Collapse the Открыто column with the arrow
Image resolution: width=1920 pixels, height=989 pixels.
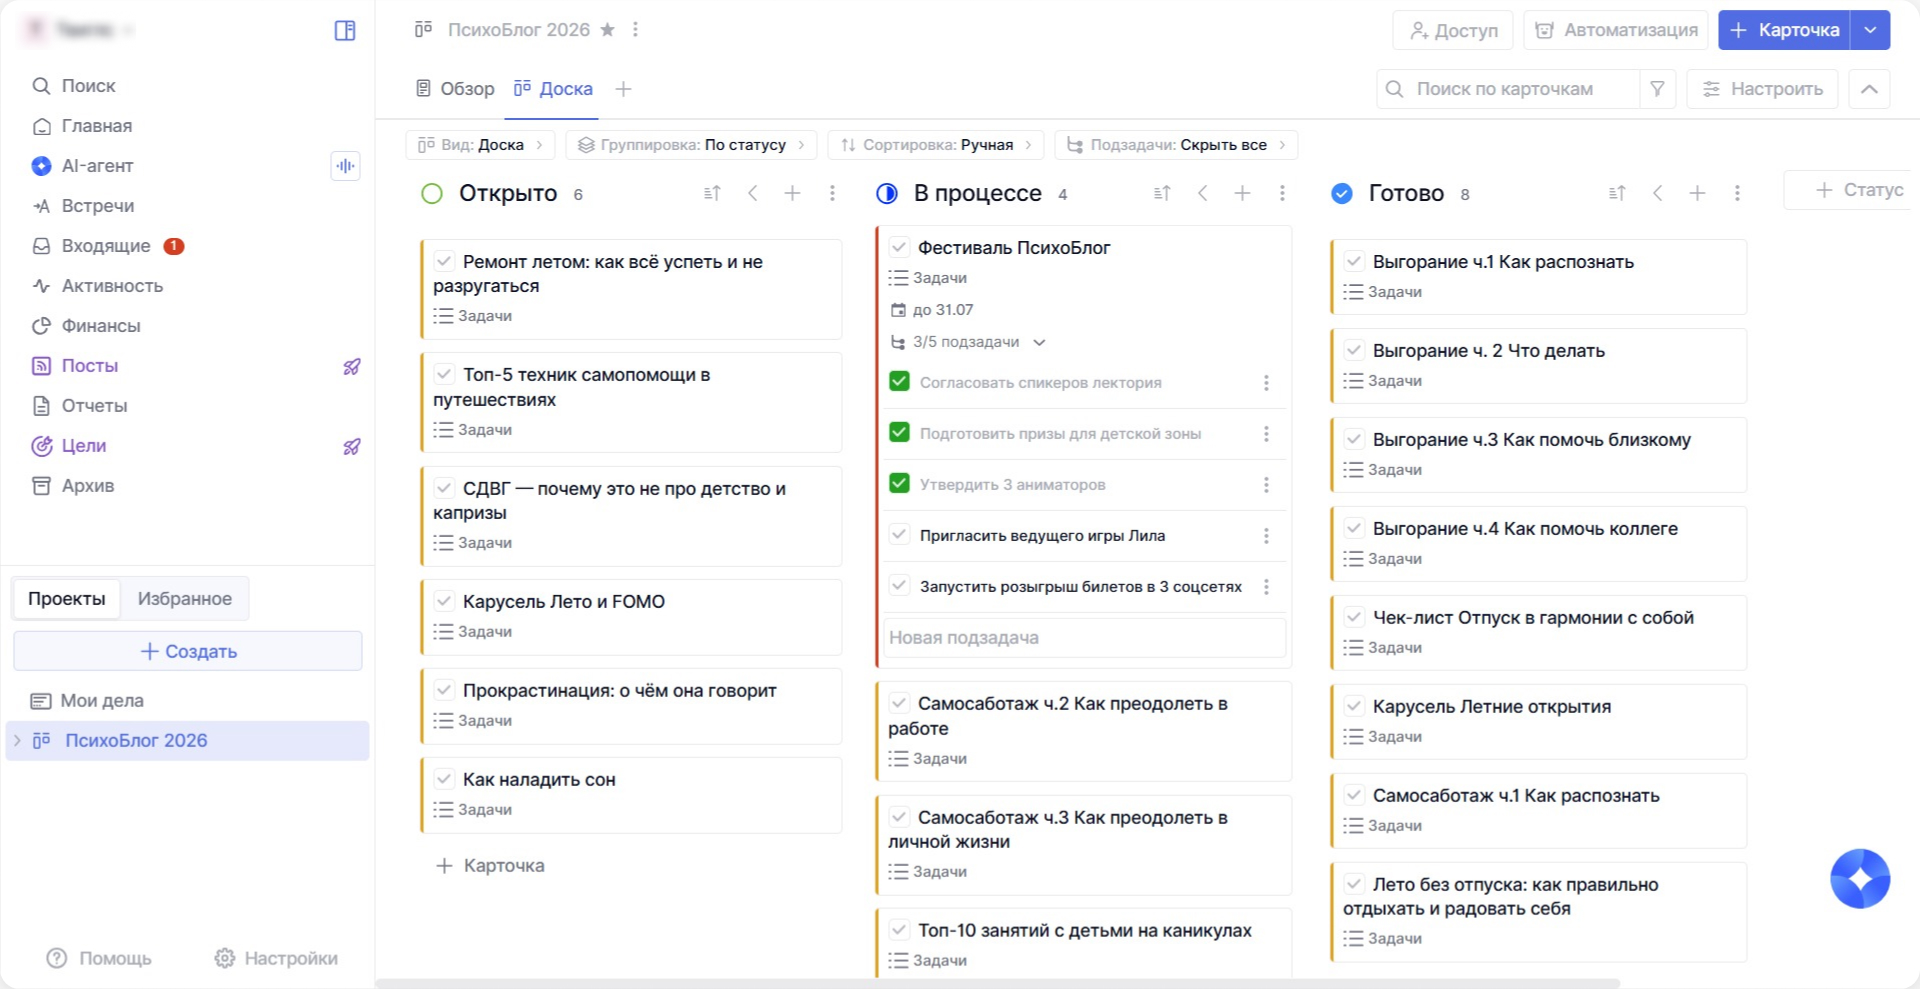coord(753,193)
